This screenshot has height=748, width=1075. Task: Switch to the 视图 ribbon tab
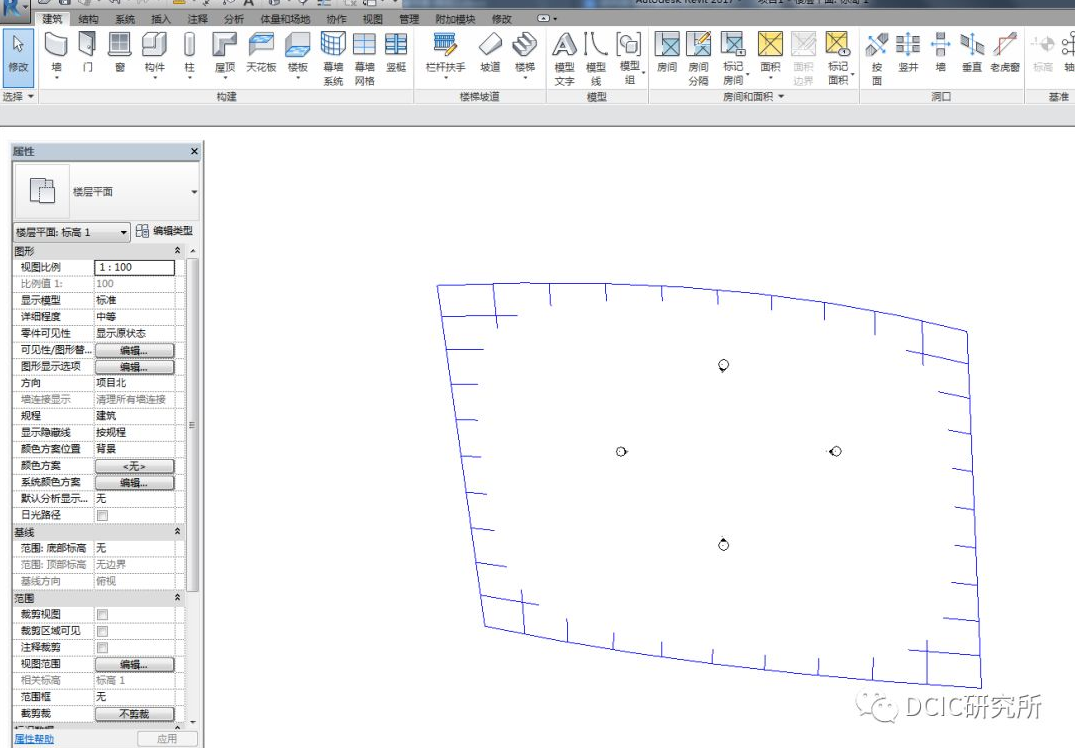point(373,19)
